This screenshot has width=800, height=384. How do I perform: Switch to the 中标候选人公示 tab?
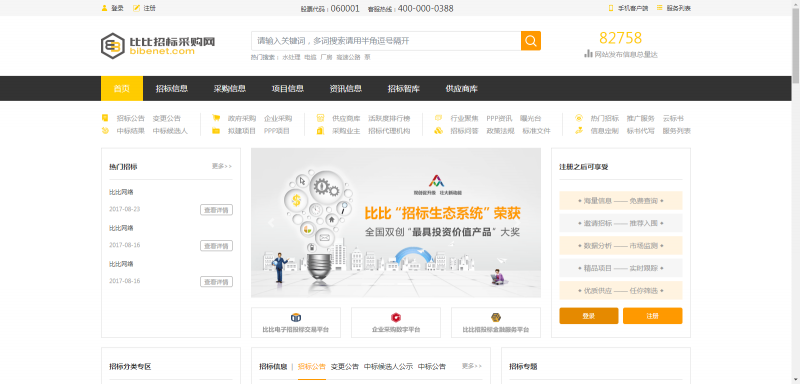click(388, 366)
